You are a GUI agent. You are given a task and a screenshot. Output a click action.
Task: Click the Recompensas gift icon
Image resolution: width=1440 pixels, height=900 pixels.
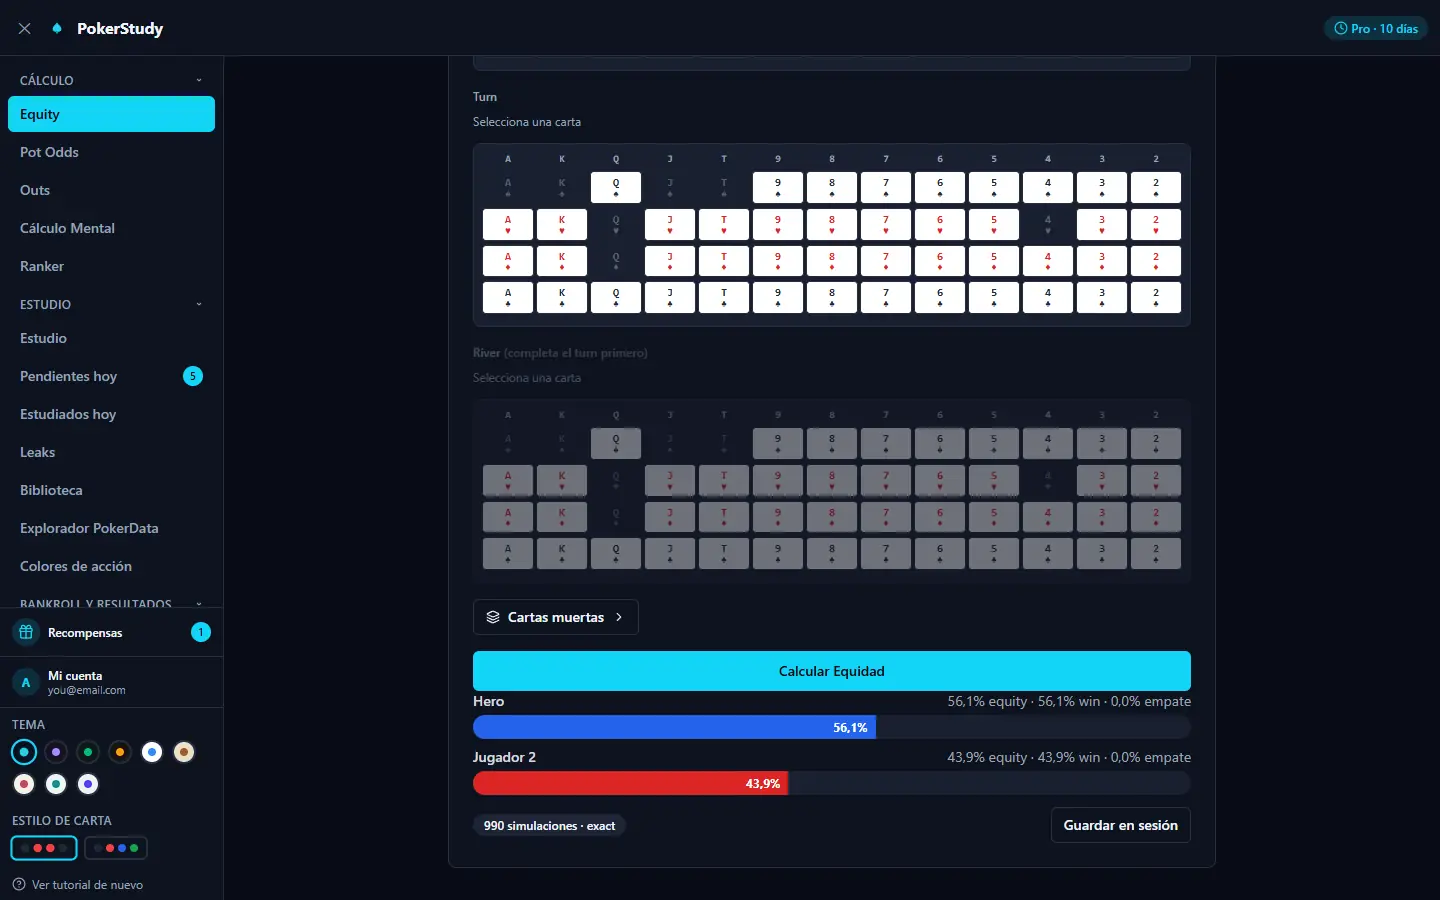(x=26, y=632)
